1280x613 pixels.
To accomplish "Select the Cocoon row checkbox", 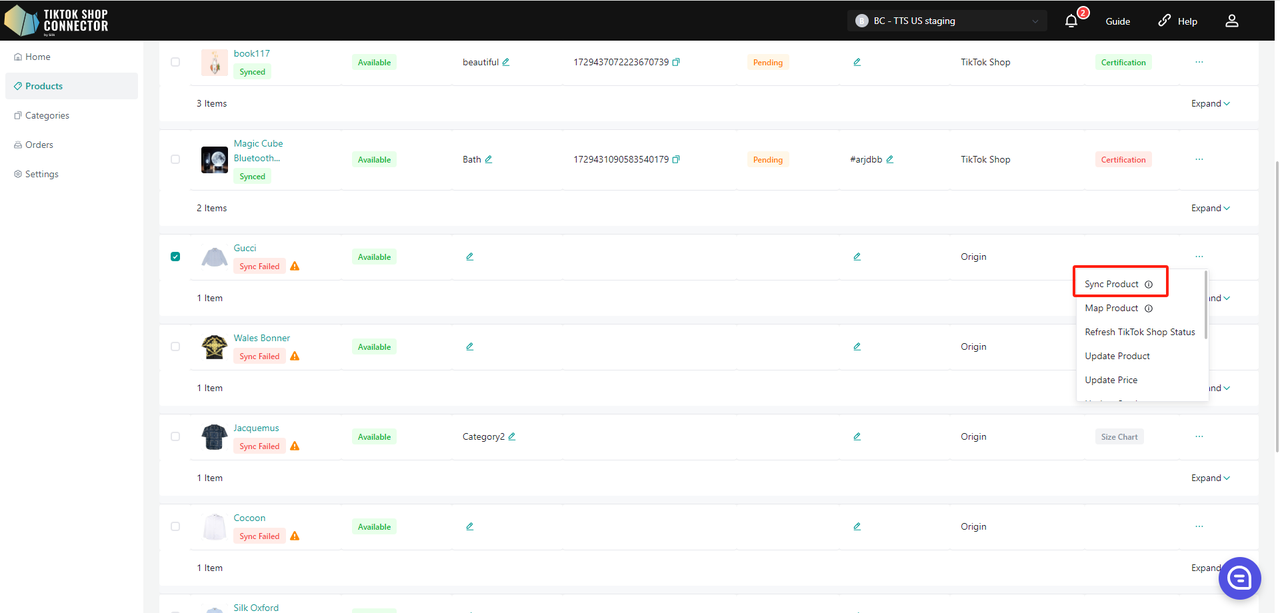I will (175, 527).
